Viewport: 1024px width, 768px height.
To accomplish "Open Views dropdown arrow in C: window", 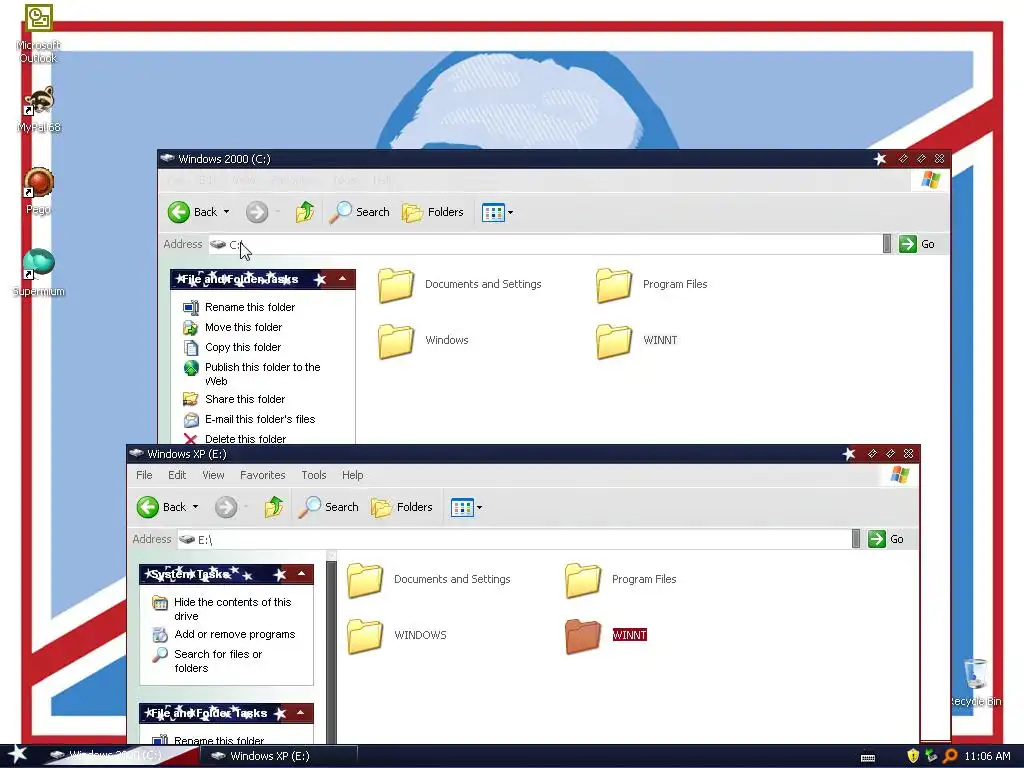I will [511, 212].
